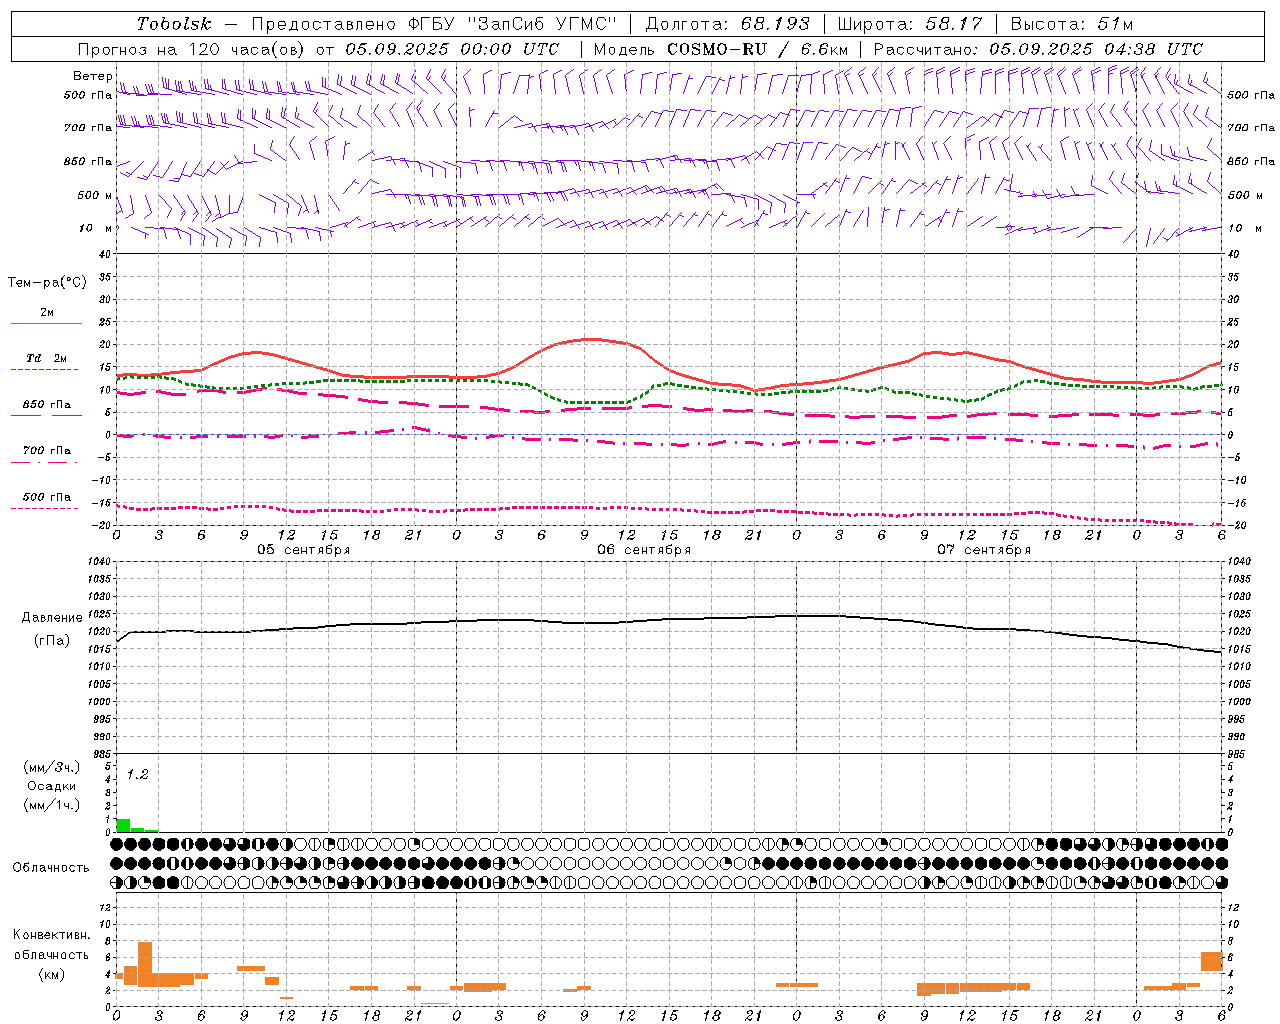
Task: Click the Tobolsk station title
Action: (174, 24)
